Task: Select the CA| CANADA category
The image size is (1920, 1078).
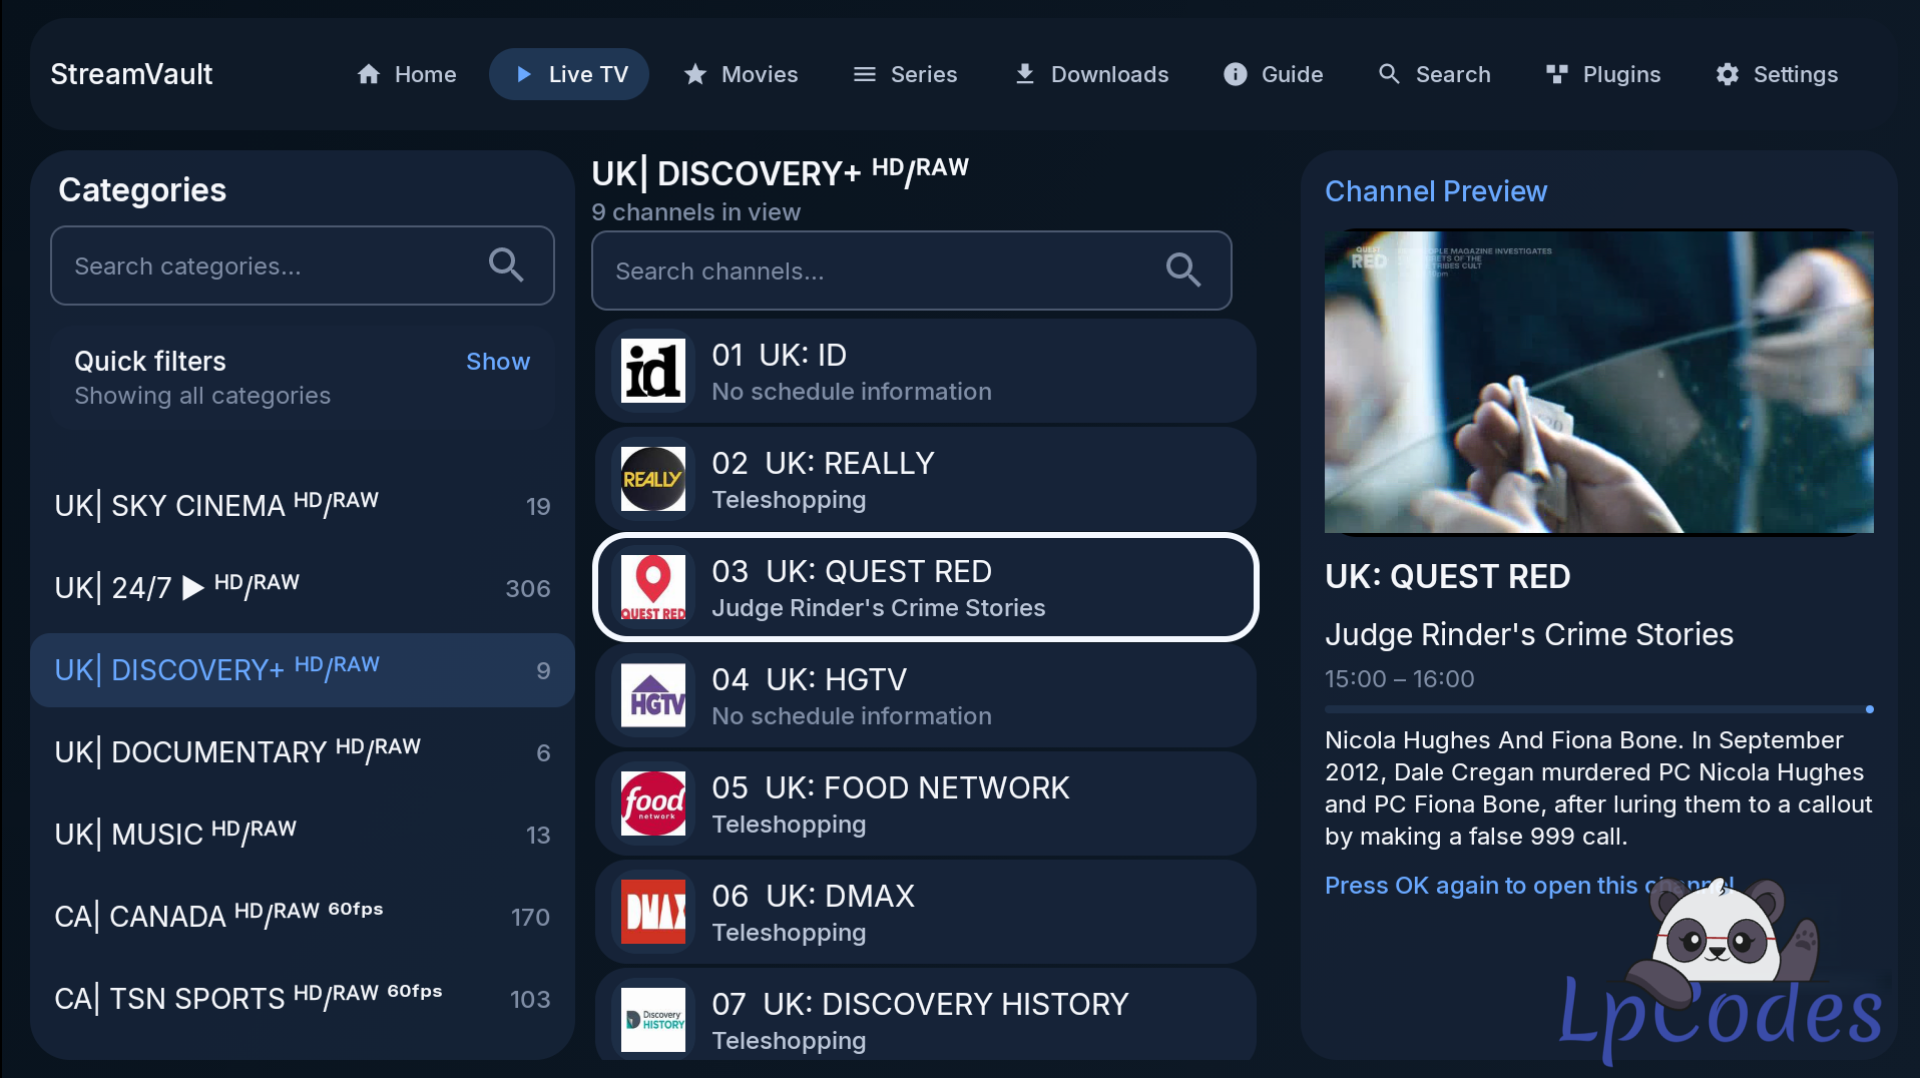Action: click(x=302, y=916)
